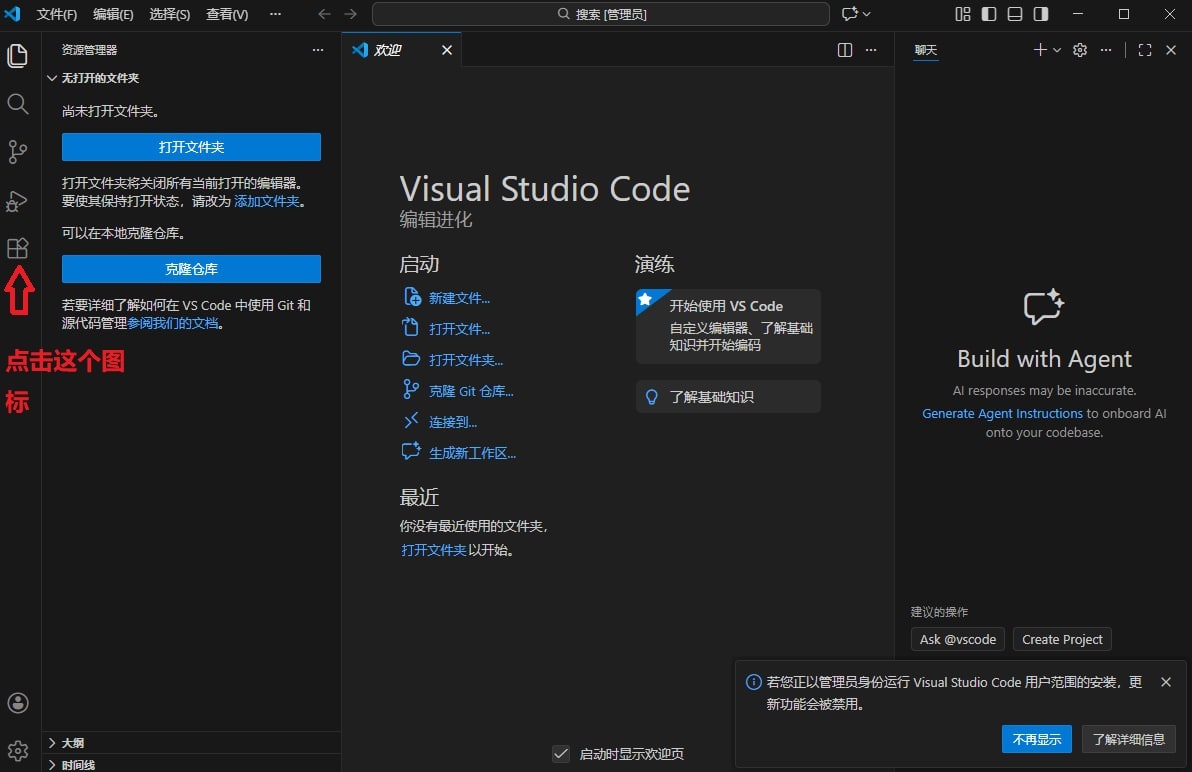Screen dimensions: 1192x772
Task: Open the 文件(F) menu
Action: click(57, 14)
